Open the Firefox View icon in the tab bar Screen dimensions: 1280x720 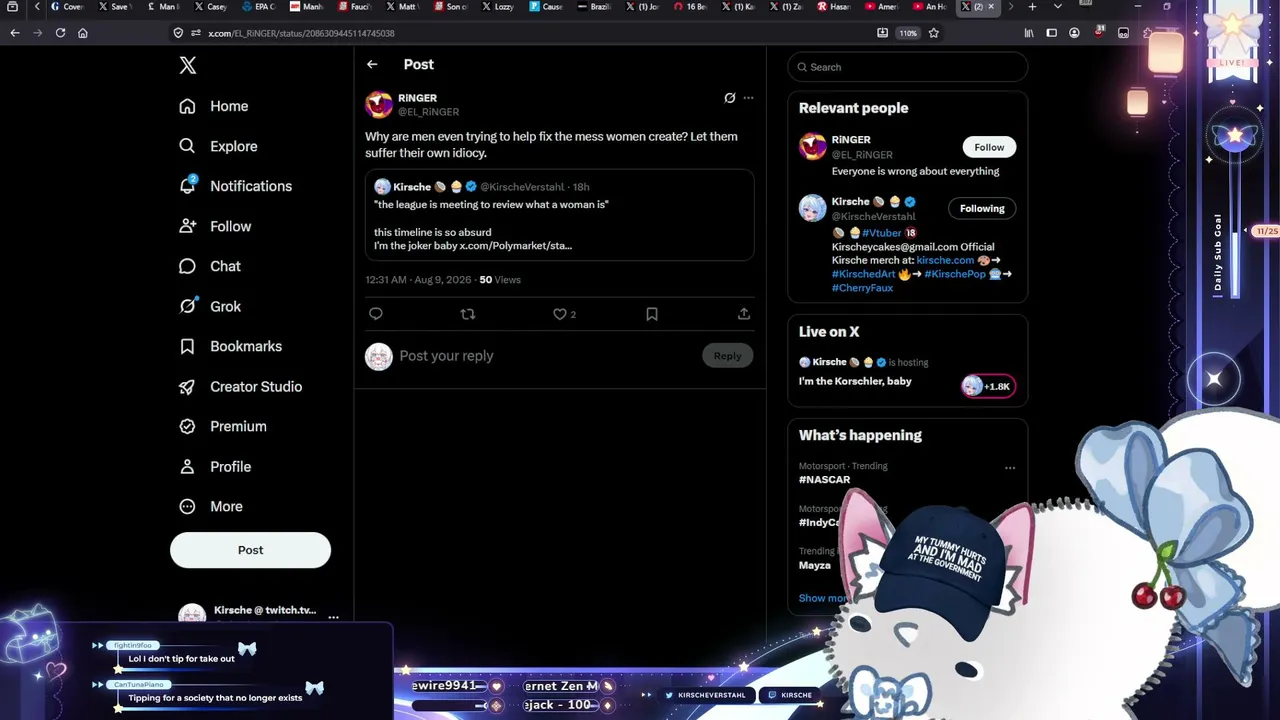pos(12,7)
